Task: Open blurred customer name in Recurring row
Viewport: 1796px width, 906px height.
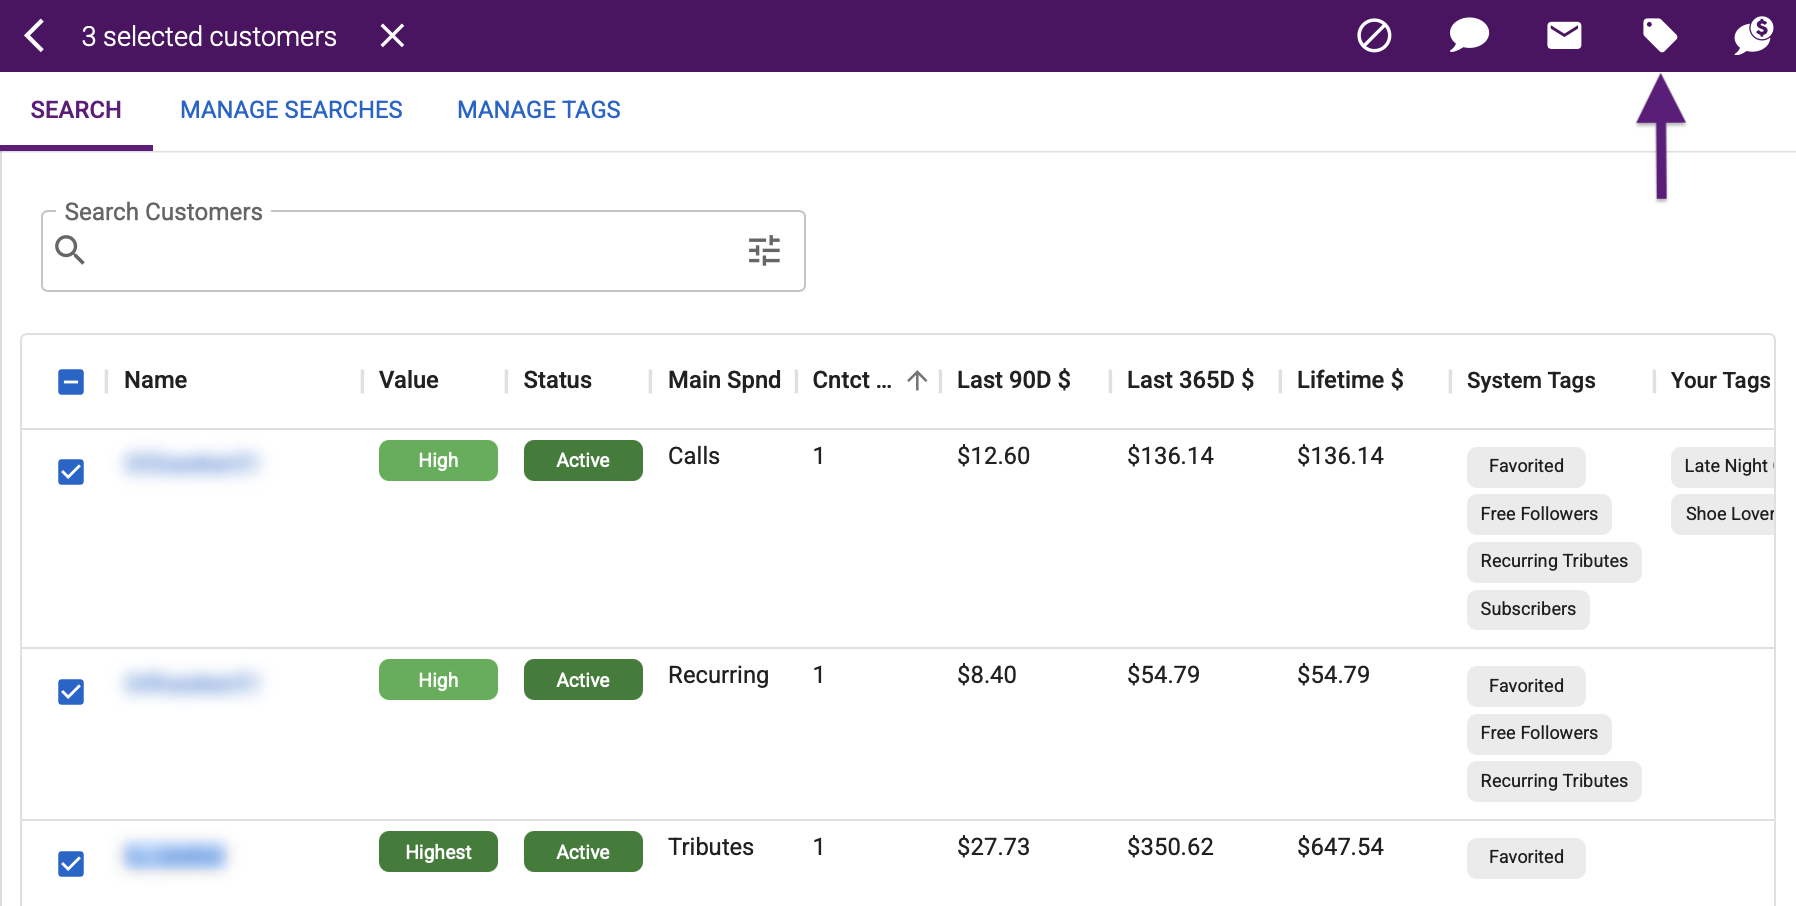Action: 191,683
